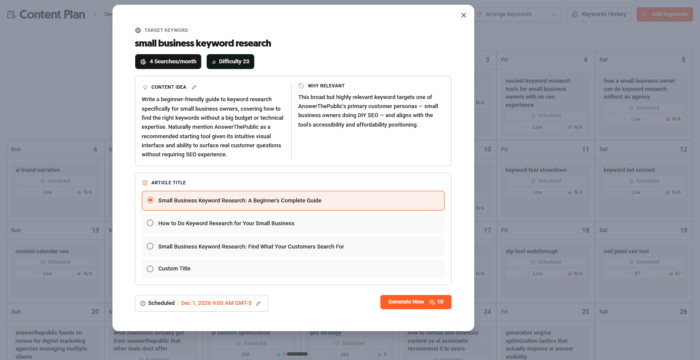Click the Target Keyword icon

[x=138, y=30]
